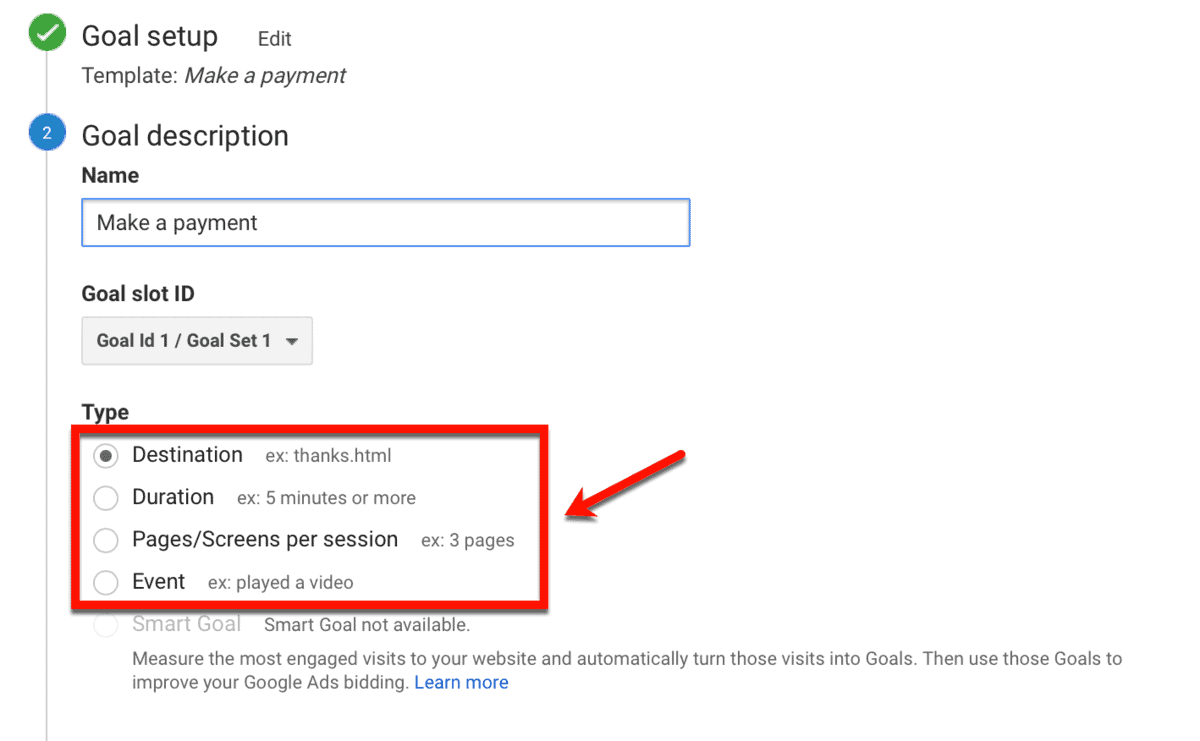The height and width of the screenshot is (741, 1200).
Task: Open the Learn more link
Action: [461, 682]
